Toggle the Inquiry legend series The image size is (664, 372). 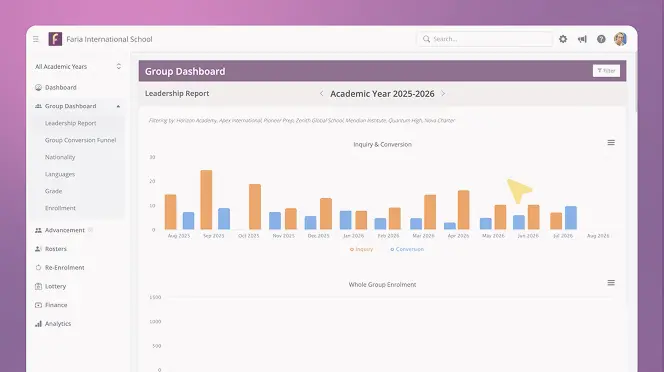coord(361,249)
